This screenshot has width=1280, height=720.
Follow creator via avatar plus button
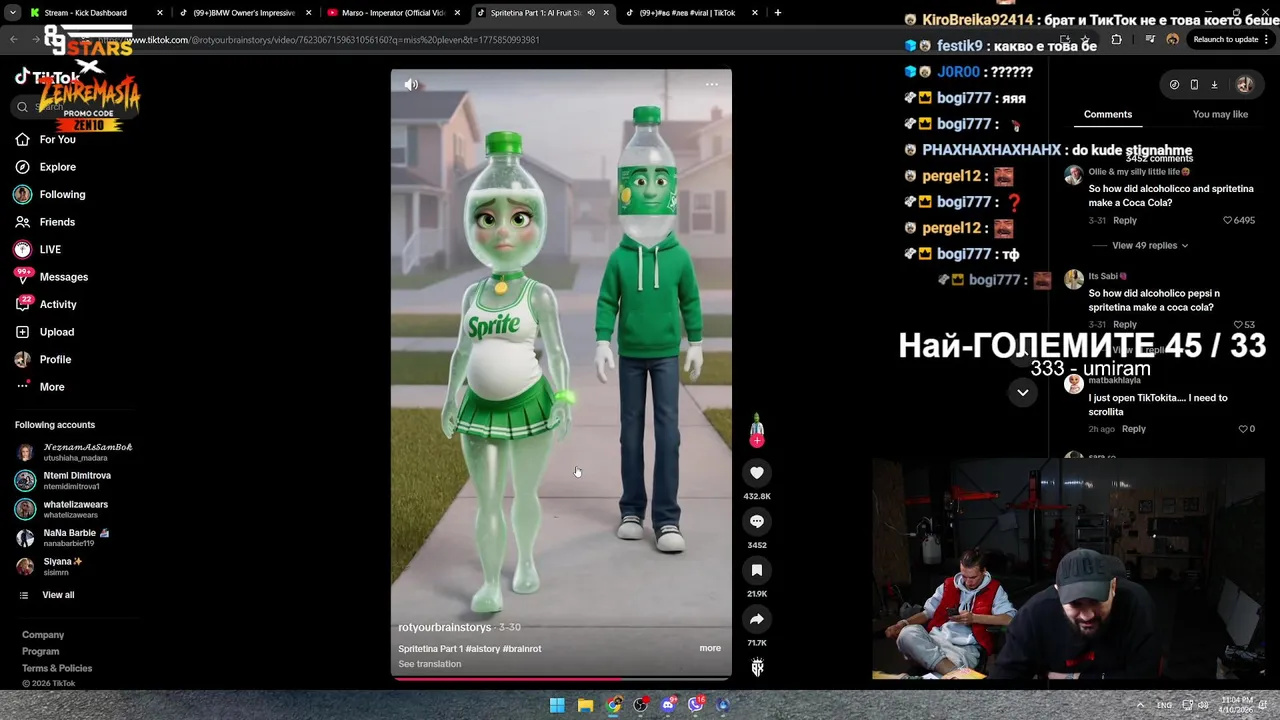757,440
